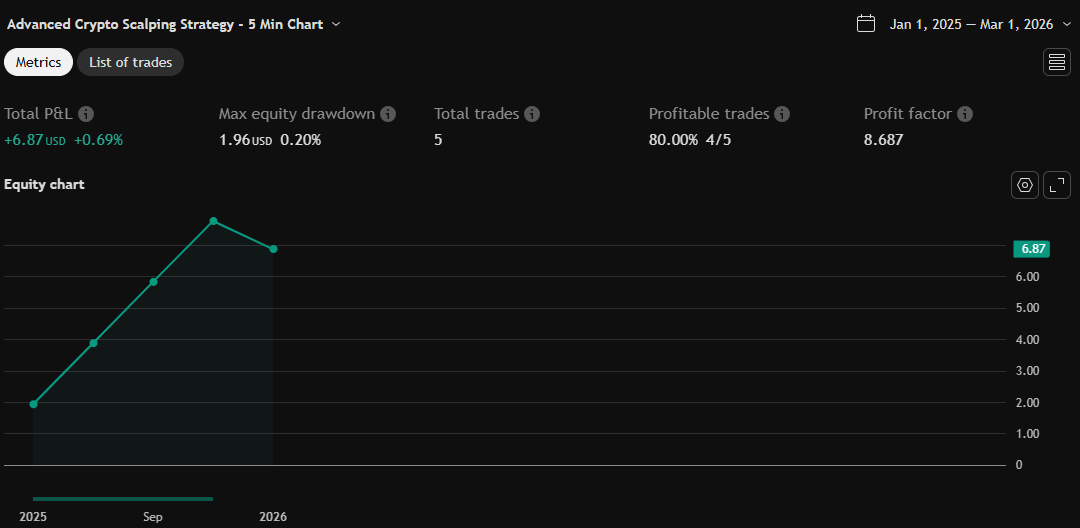Switch to the Metrics tab

[38, 62]
